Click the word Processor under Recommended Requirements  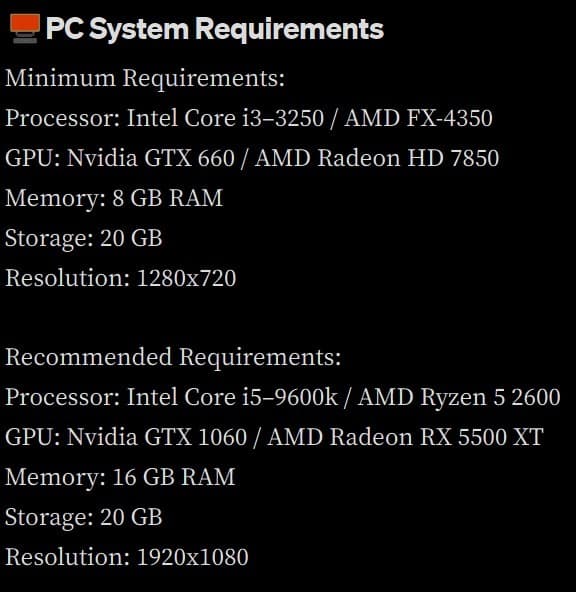pos(60,397)
